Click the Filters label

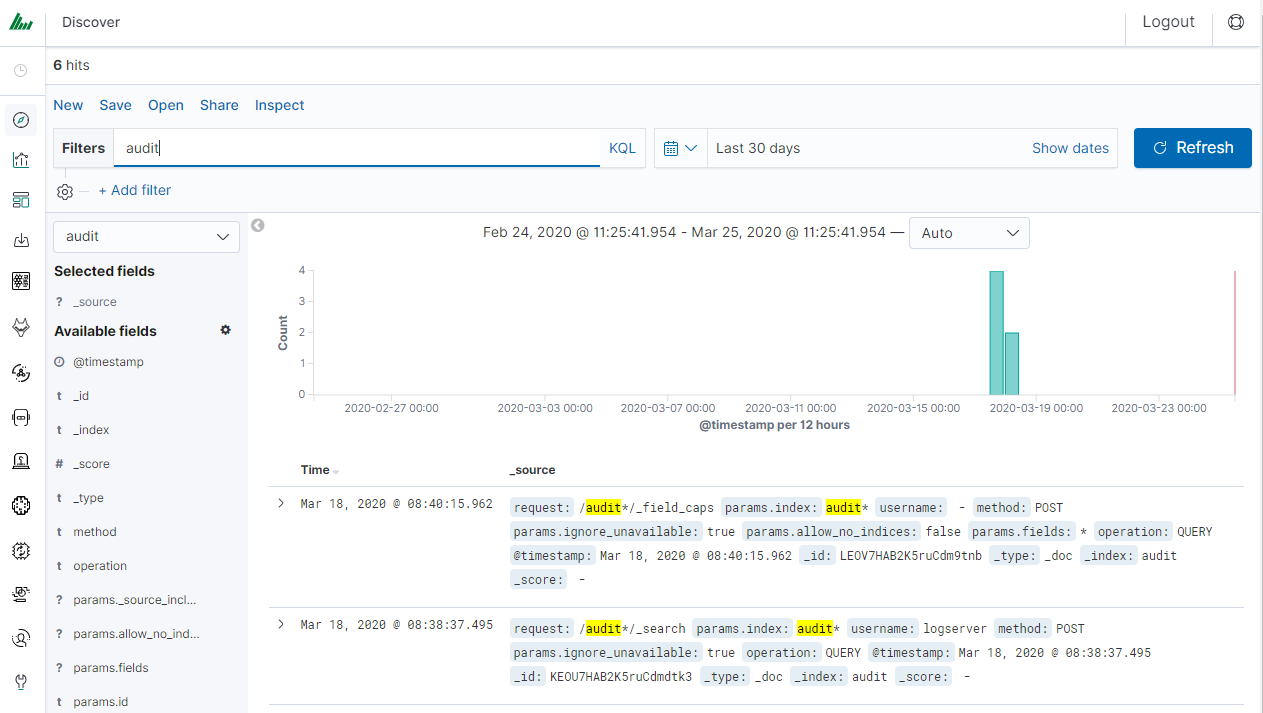tap(83, 148)
